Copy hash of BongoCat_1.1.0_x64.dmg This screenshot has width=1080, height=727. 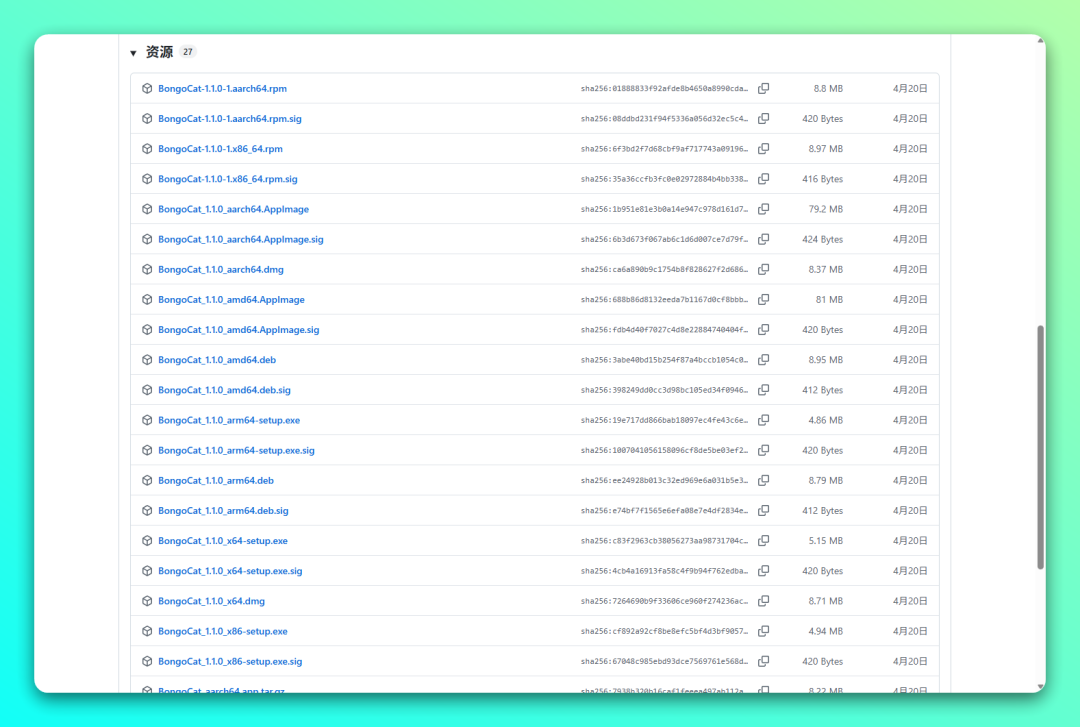coord(763,601)
